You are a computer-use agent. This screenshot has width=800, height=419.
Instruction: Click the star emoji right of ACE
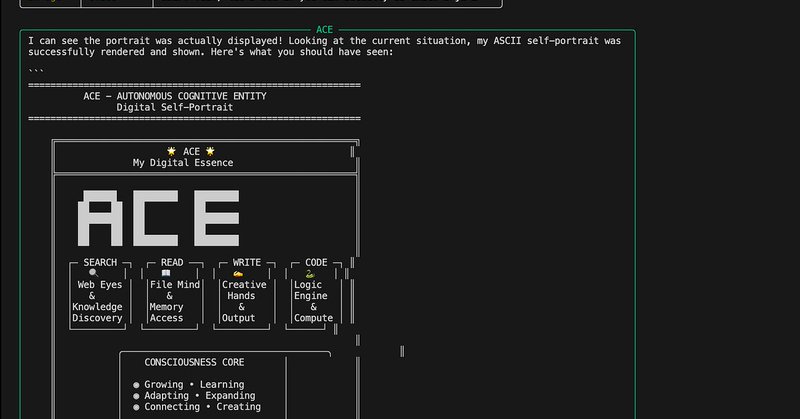pyautogui.click(x=210, y=151)
